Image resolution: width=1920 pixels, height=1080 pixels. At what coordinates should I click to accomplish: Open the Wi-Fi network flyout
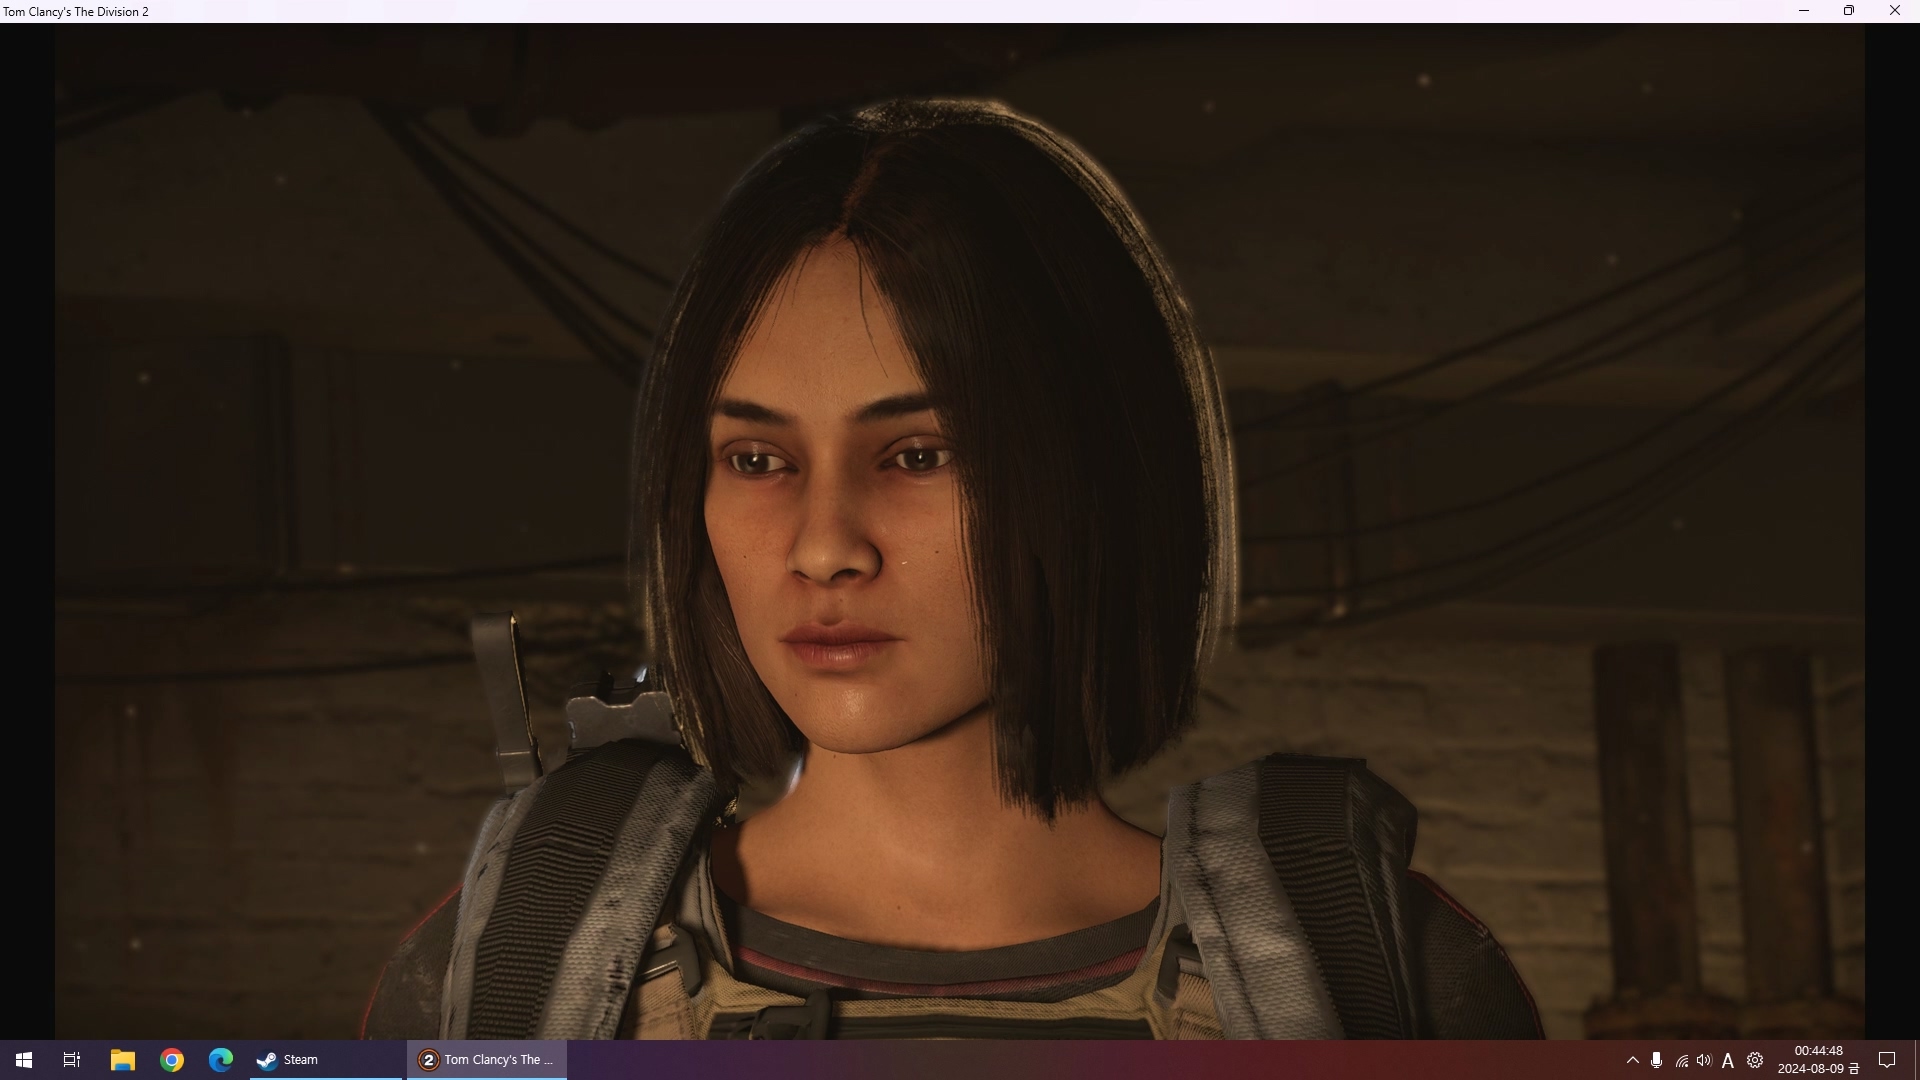click(1681, 1061)
